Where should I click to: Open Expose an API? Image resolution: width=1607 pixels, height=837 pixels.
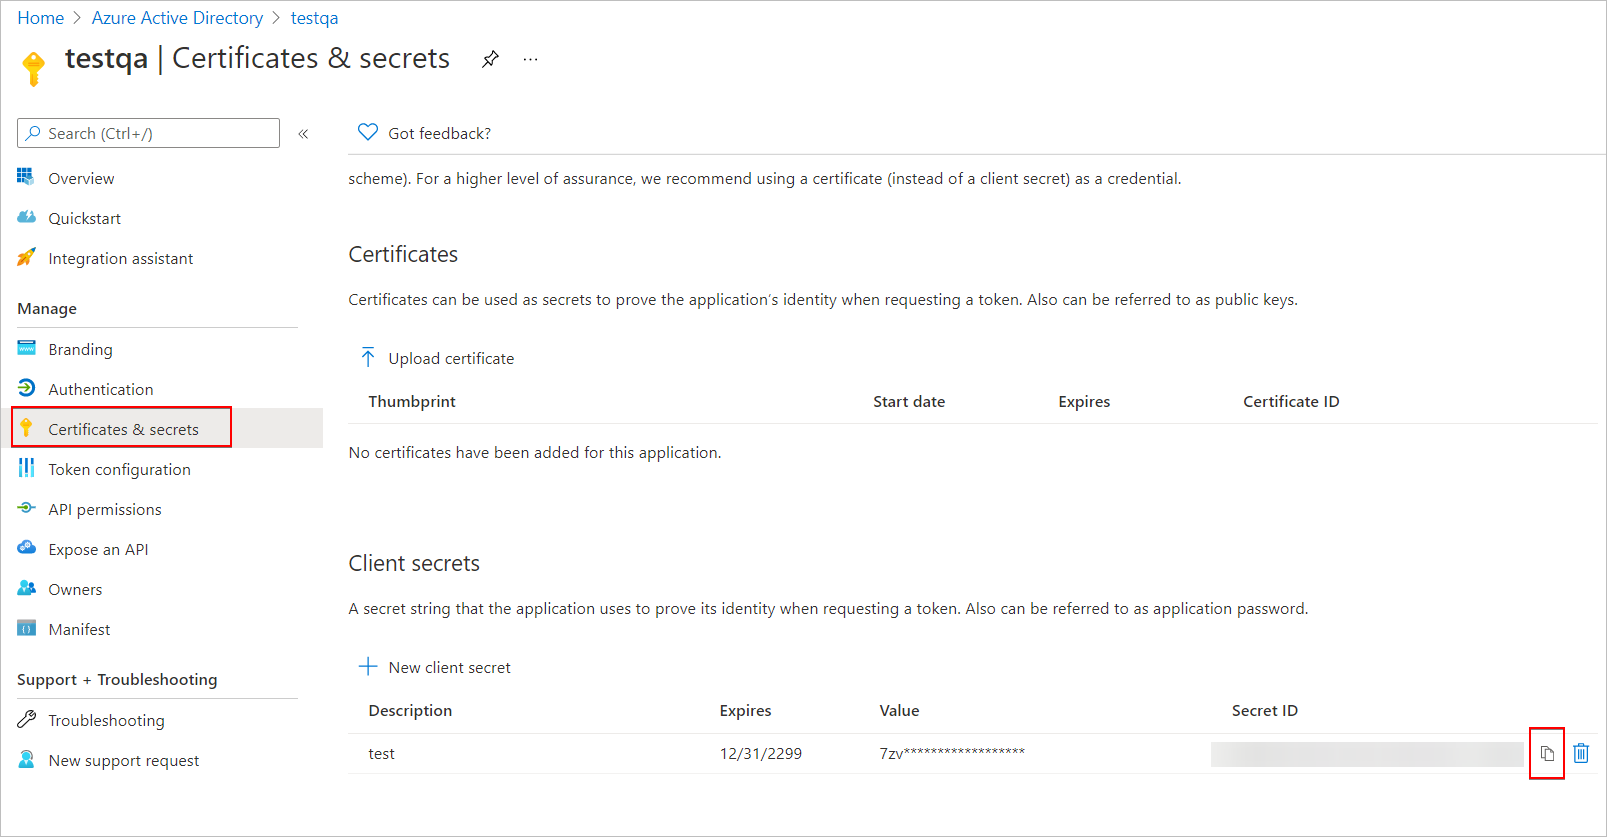tap(98, 550)
